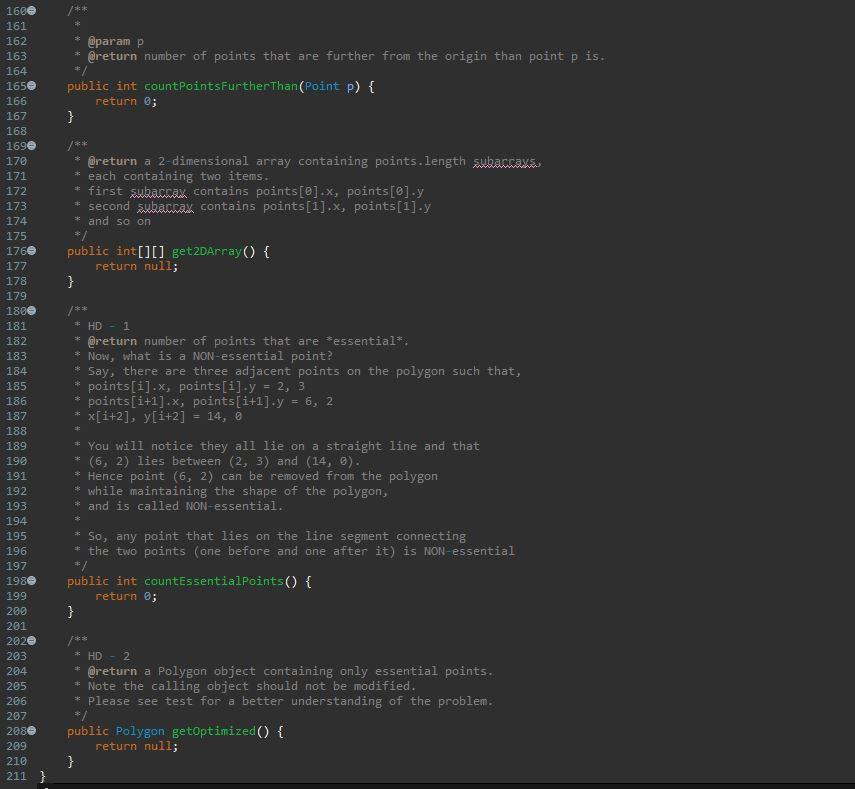Collapse the fold marker beside get2DArray
855x789 pixels.
[x=31, y=251]
